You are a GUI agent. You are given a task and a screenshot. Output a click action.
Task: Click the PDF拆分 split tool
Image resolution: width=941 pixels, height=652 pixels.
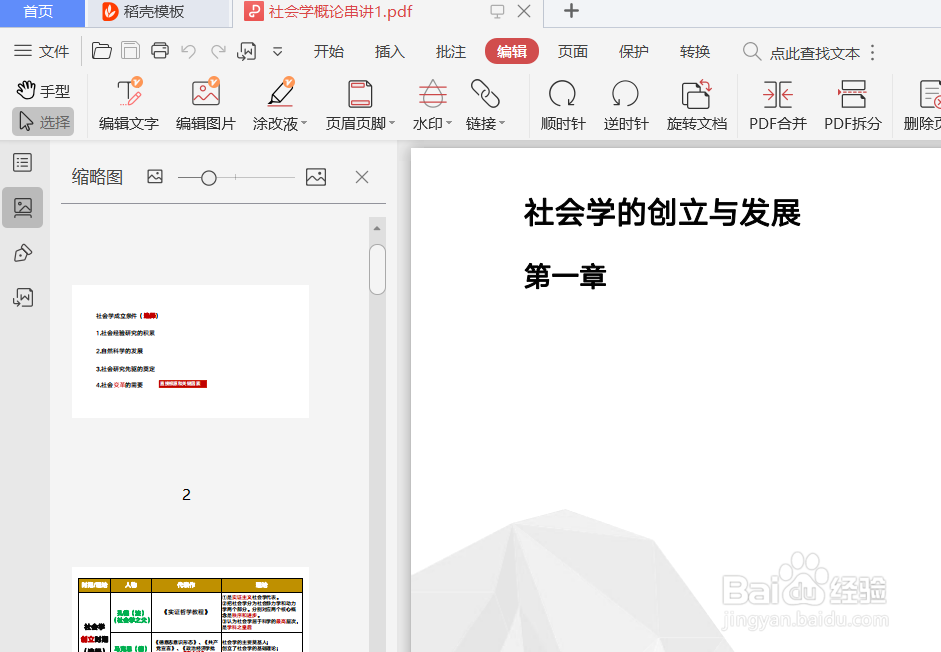pos(852,104)
